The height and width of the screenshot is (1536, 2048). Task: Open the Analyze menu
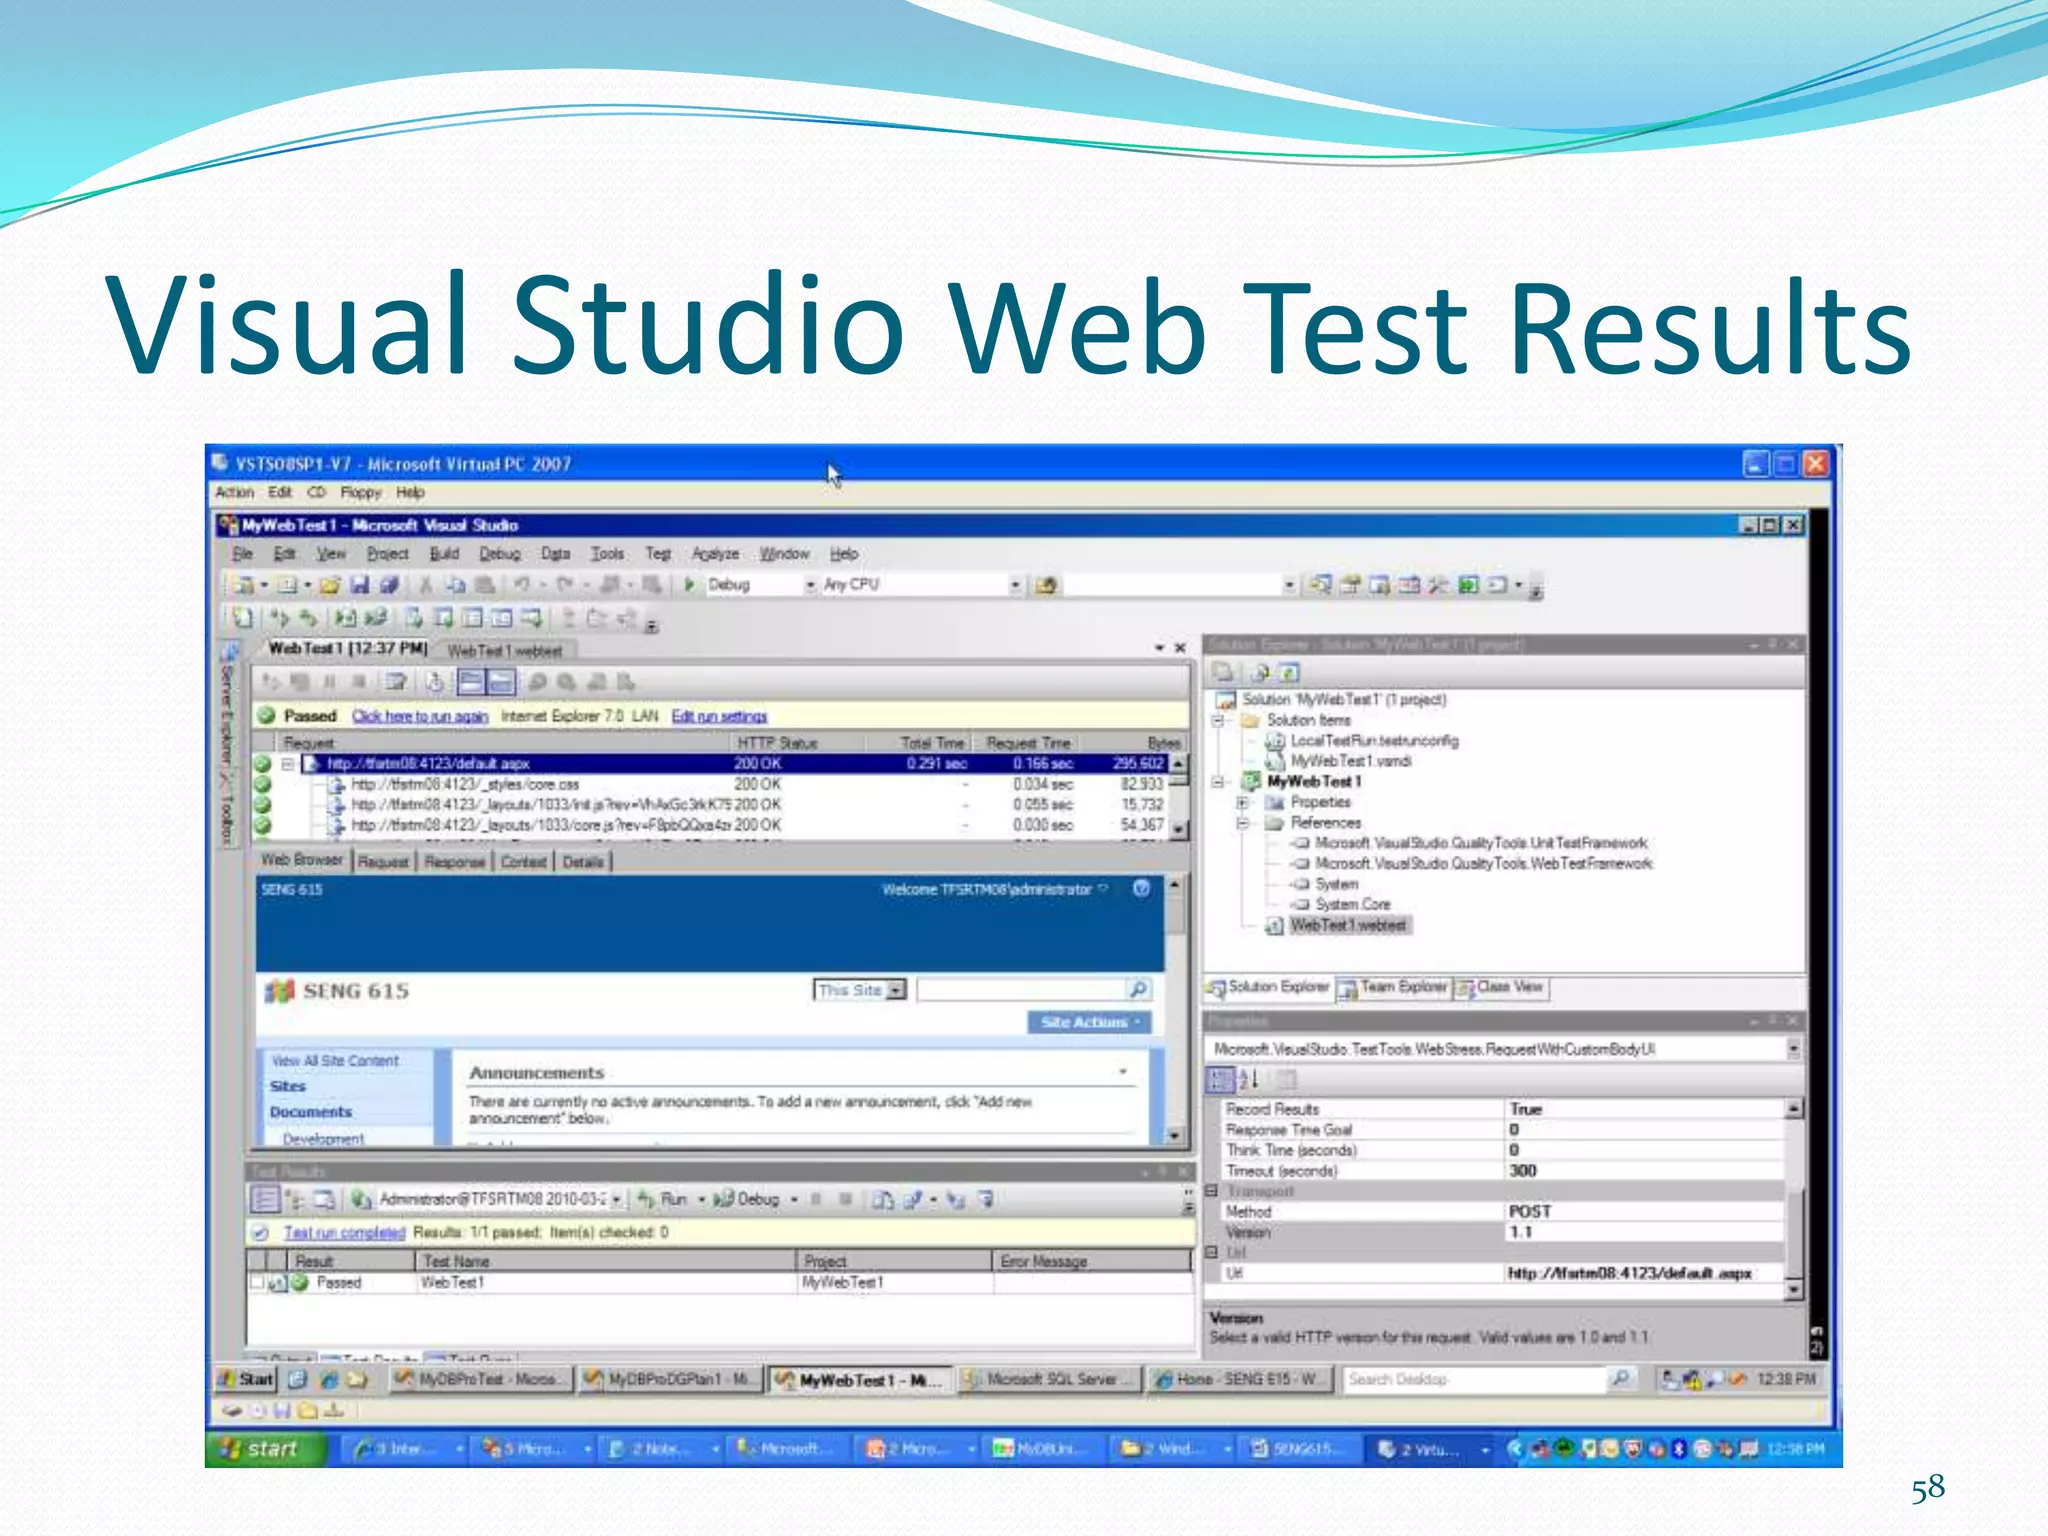pos(716,553)
